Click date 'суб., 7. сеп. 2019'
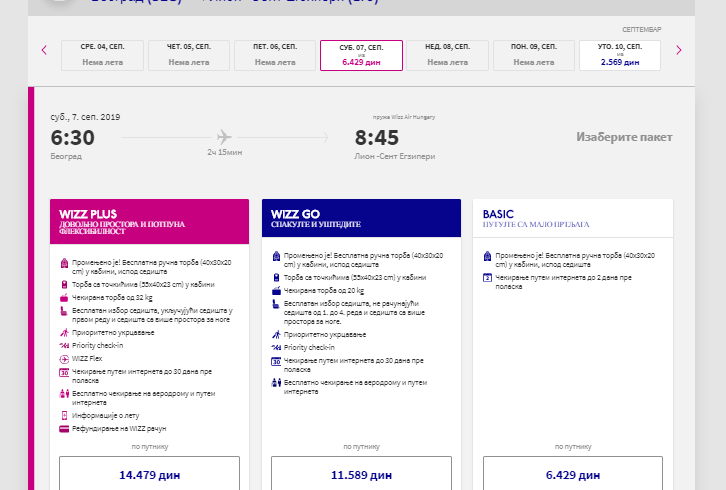Viewport: 726px width, 490px height. (x=85, y=117)
